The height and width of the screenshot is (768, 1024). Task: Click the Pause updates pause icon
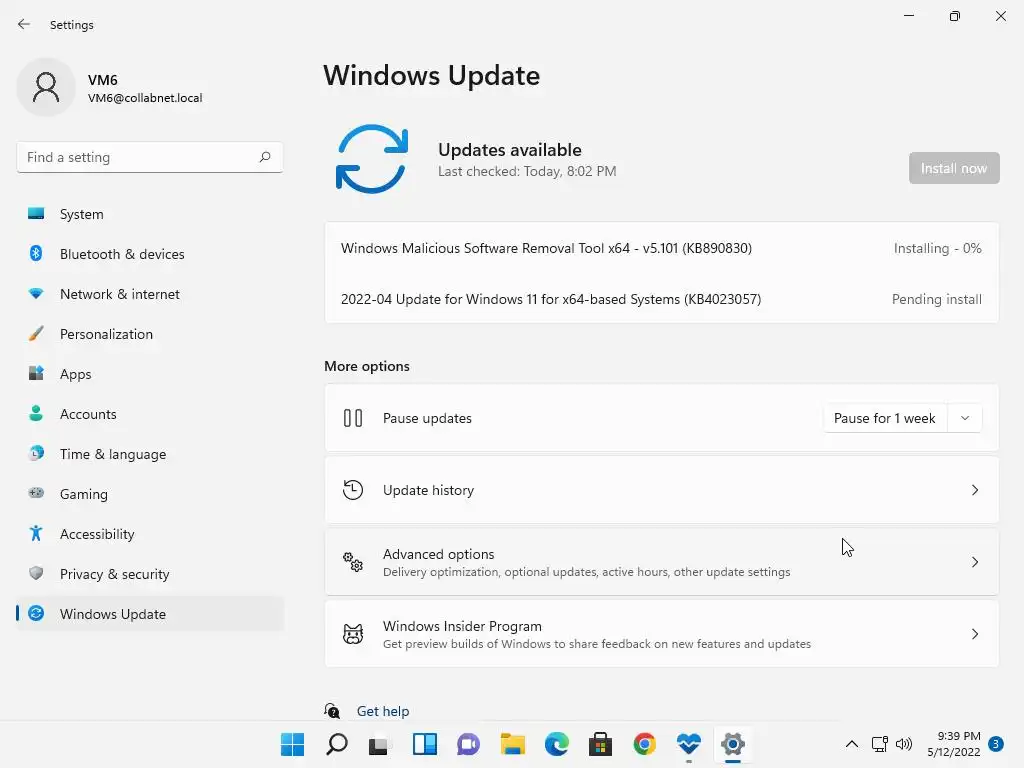pyautogui.click(x=353, y=418)
